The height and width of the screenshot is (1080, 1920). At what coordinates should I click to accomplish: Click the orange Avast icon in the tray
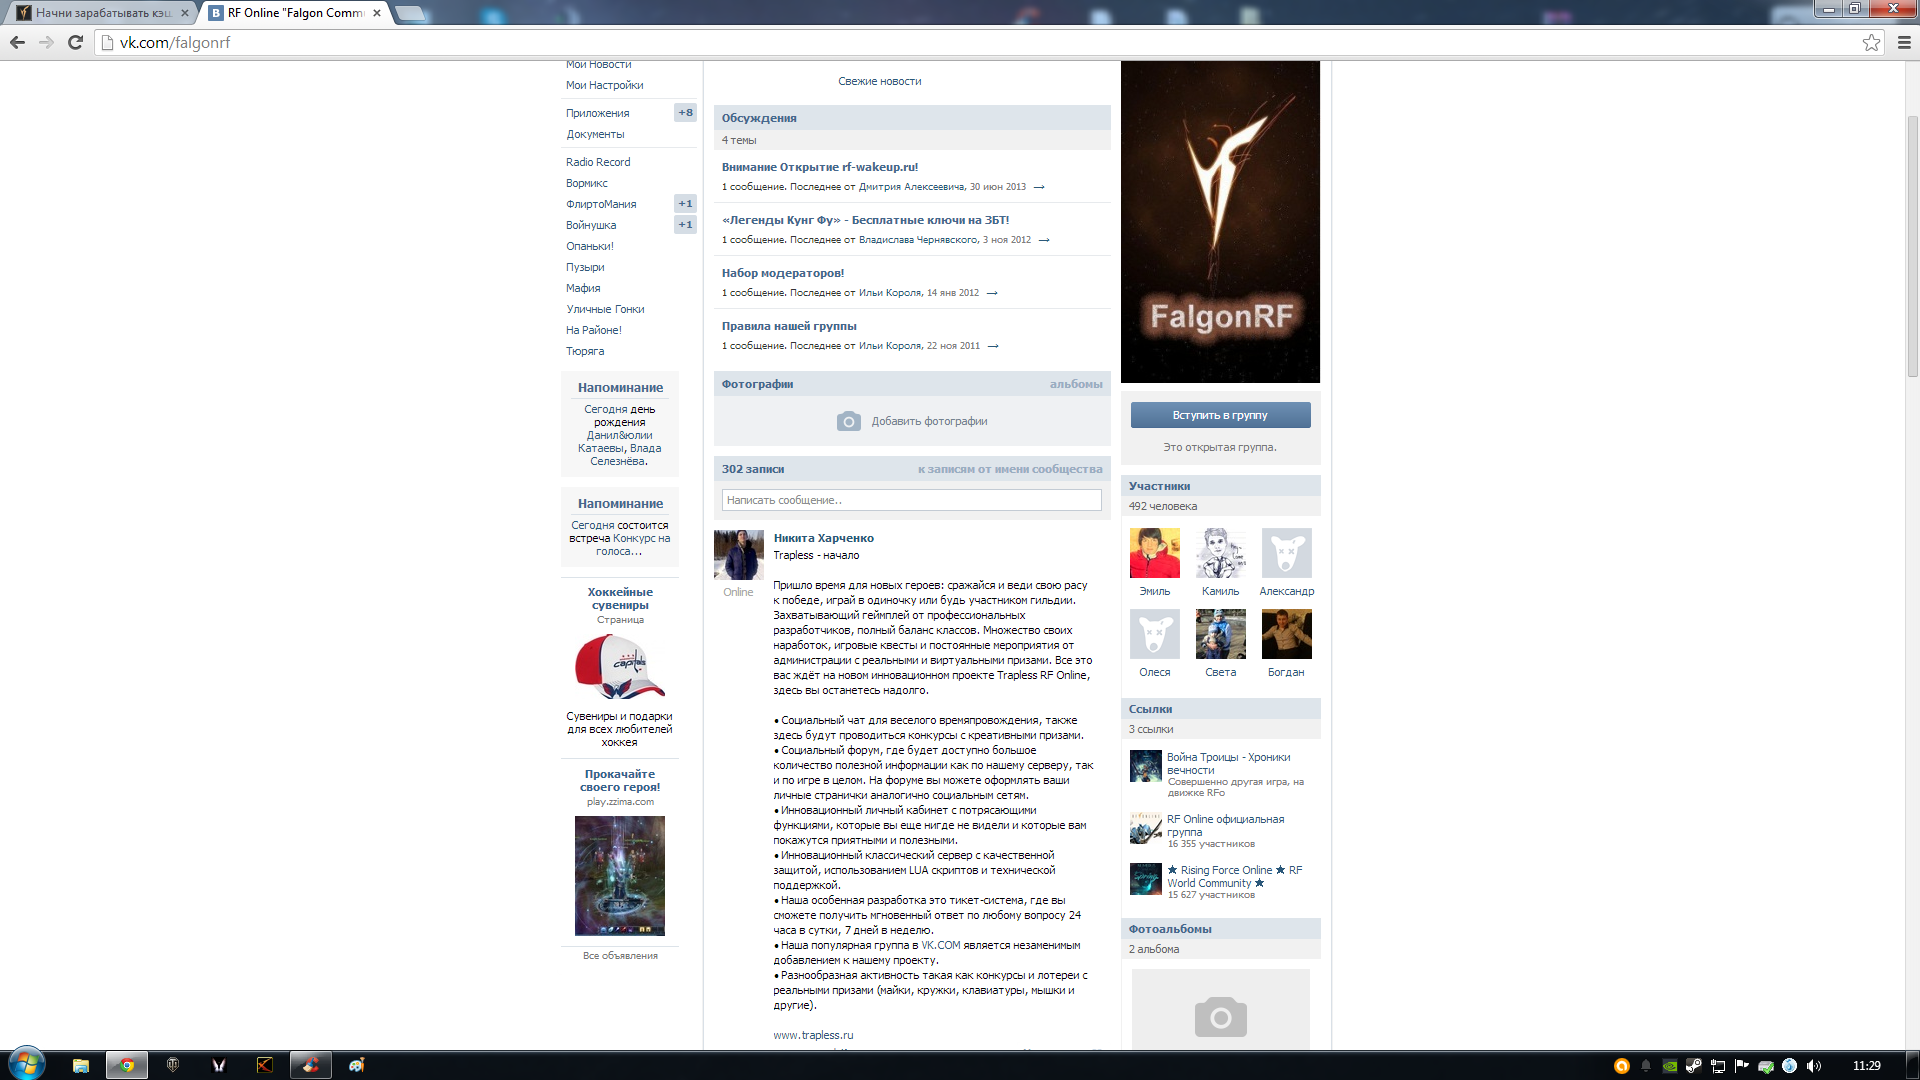coord(1622,1066)
